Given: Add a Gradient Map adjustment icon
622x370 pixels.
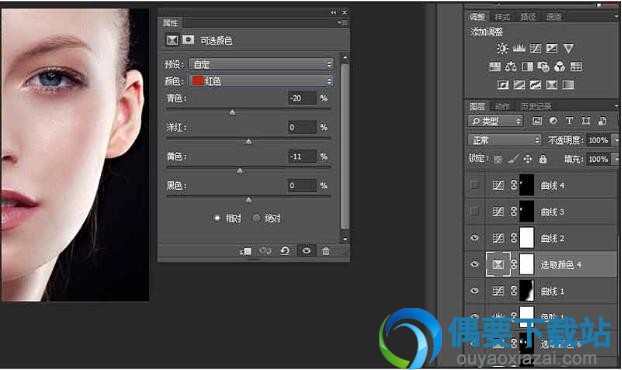Looking at the screenshot, I should pos(568,84).
